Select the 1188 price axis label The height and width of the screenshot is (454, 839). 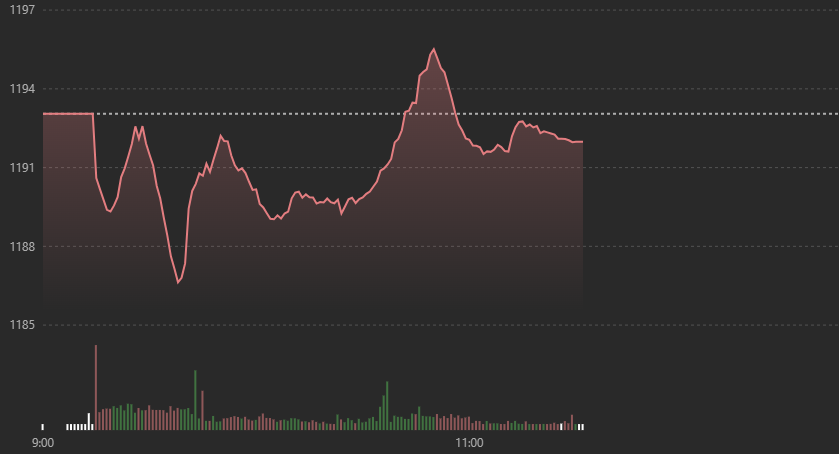22,247
